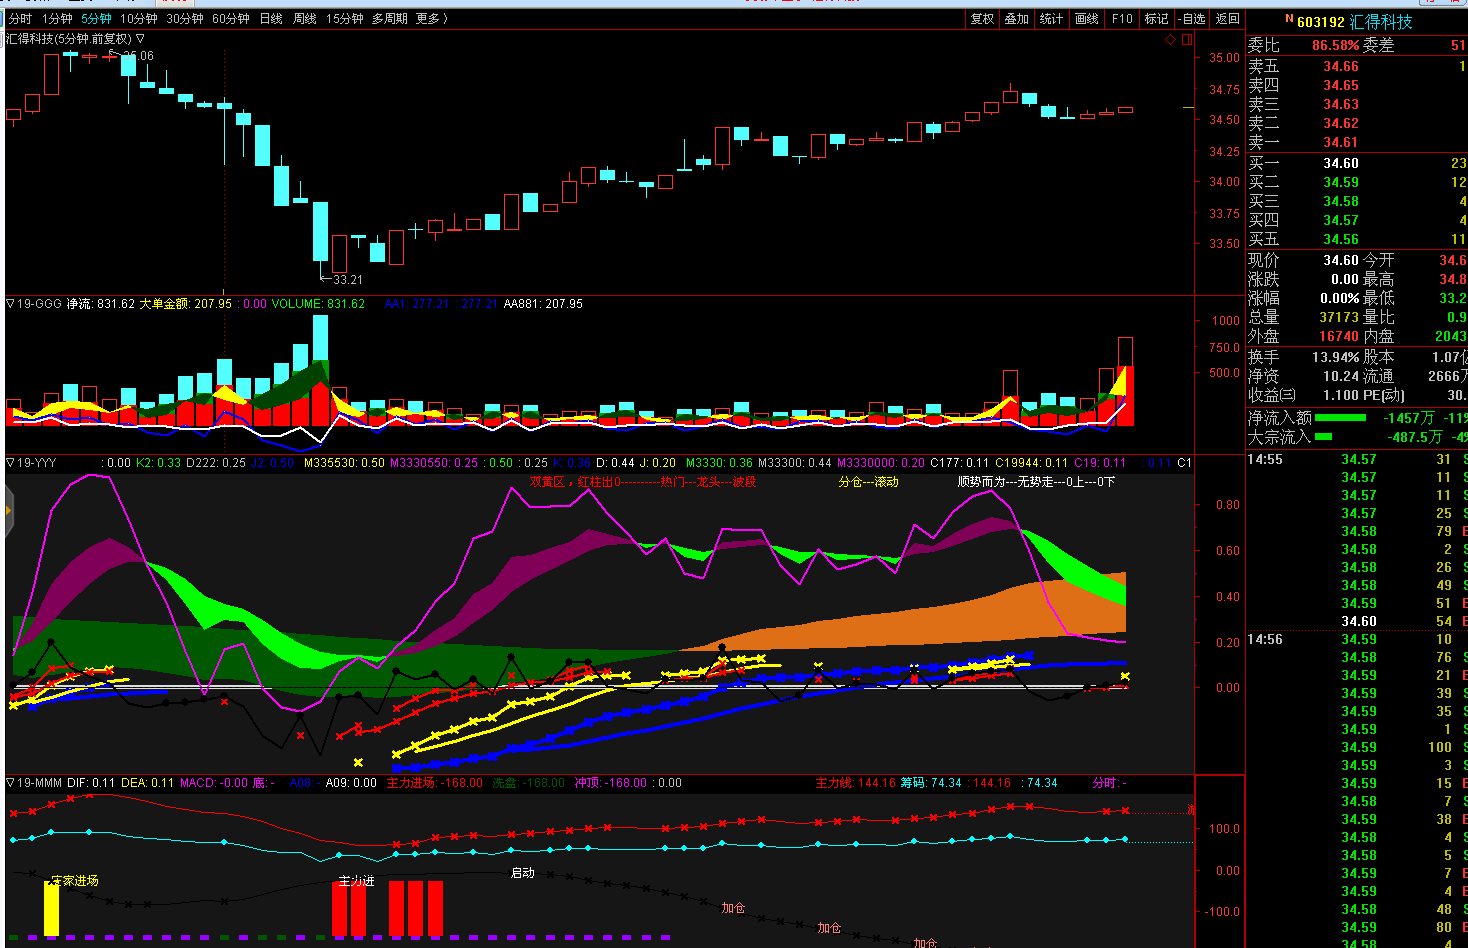Screen dimensions: 1468x948
Task: Click the 收益(三) 1.100 value
Action: click(x=1341, y=396)
